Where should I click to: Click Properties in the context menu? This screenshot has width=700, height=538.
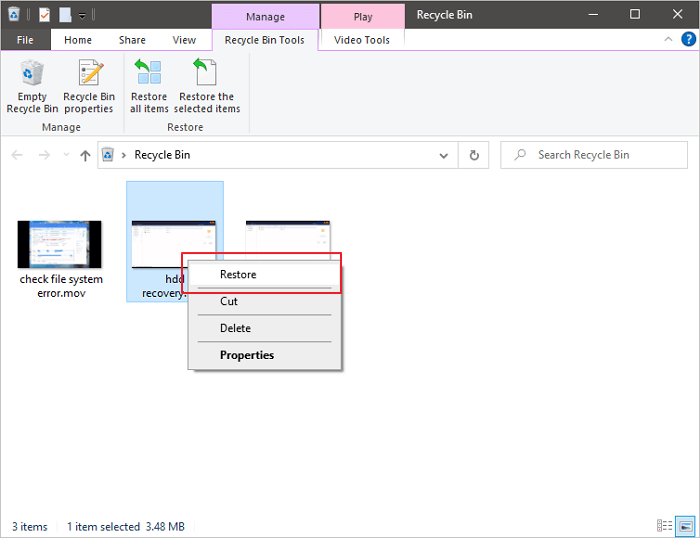247,355
